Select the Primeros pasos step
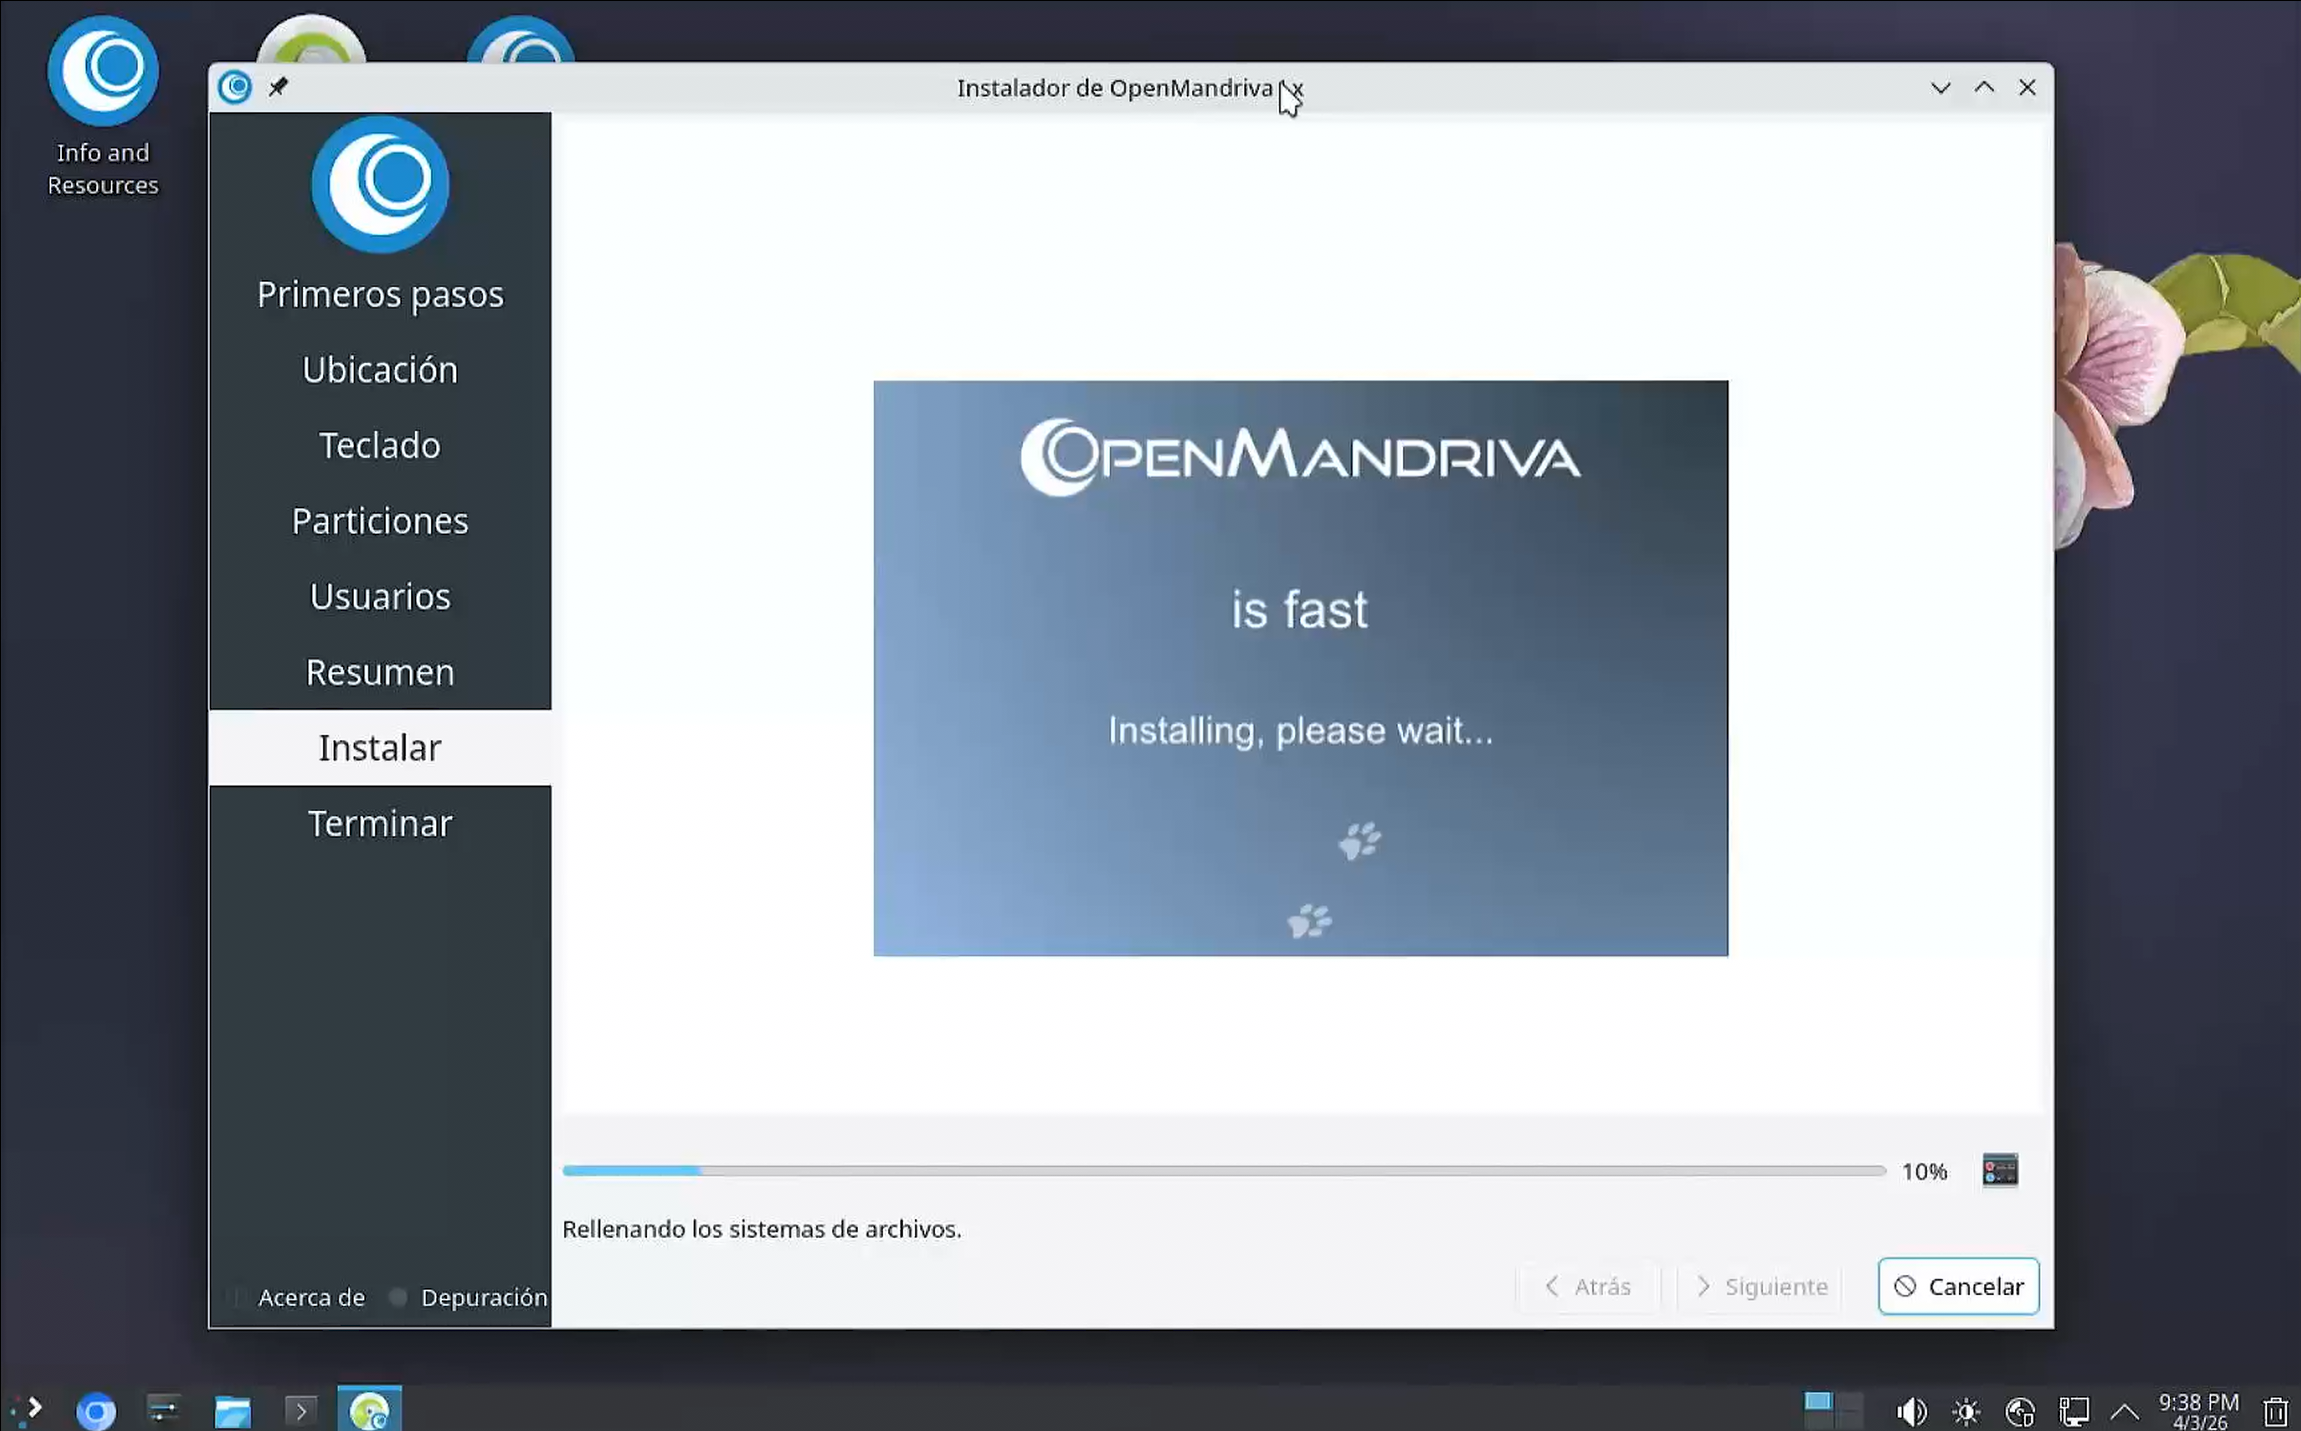 [380, 294]
